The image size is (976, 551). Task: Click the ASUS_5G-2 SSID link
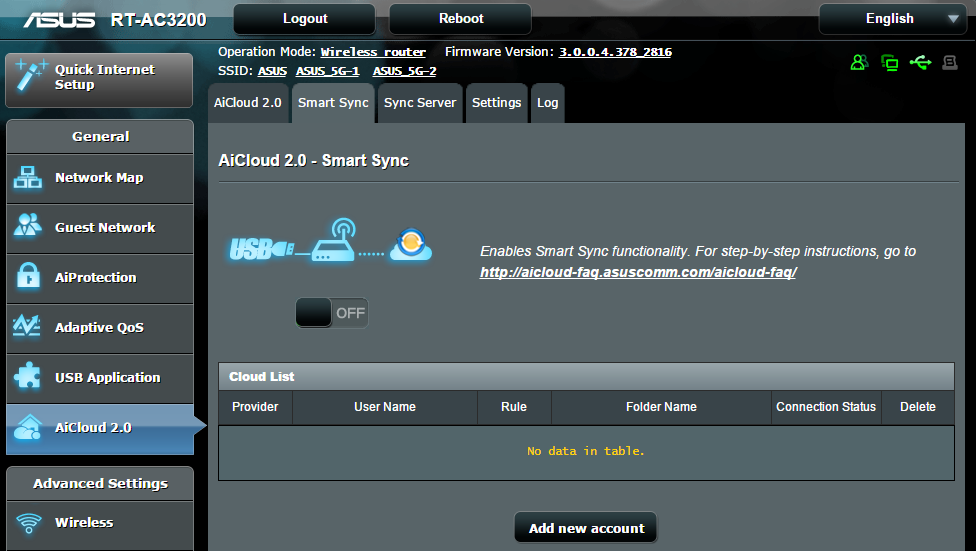[405, 71]
